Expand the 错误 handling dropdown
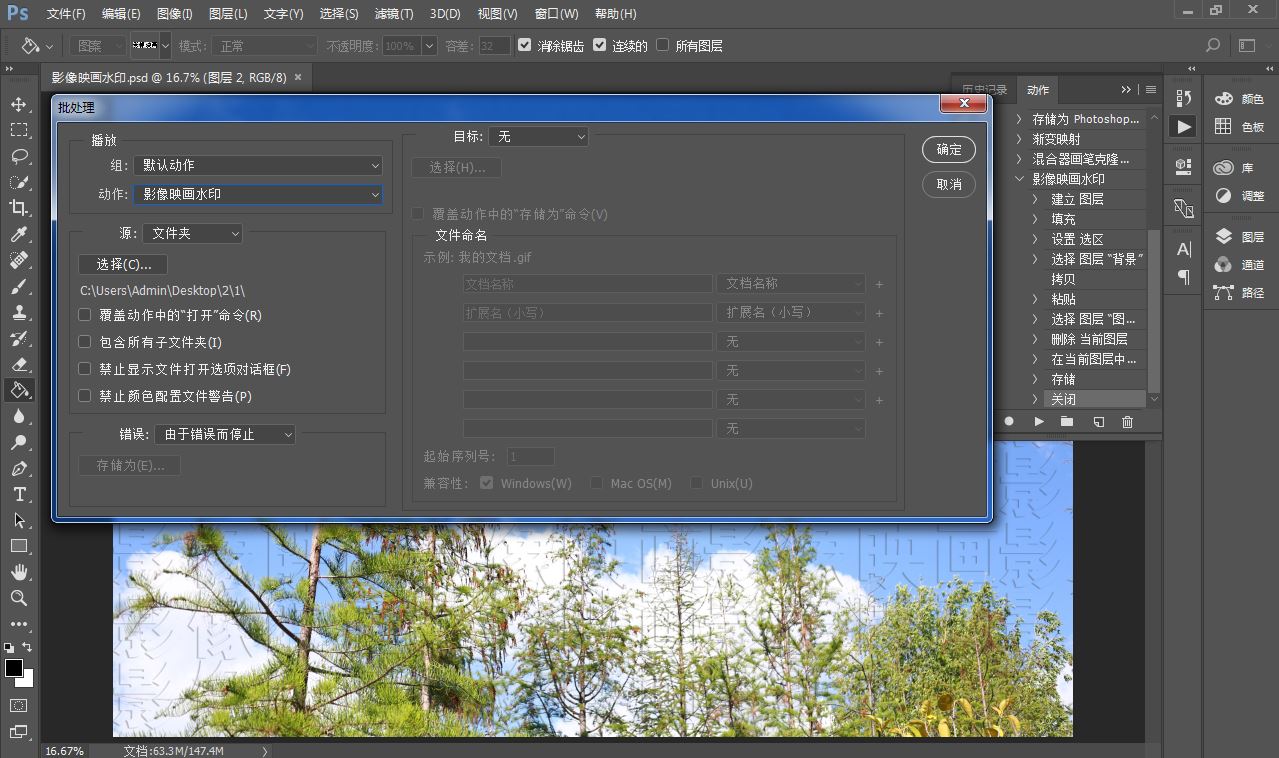Image resolution: width=1279 pixels, height=758 pixels. (225, 434)
